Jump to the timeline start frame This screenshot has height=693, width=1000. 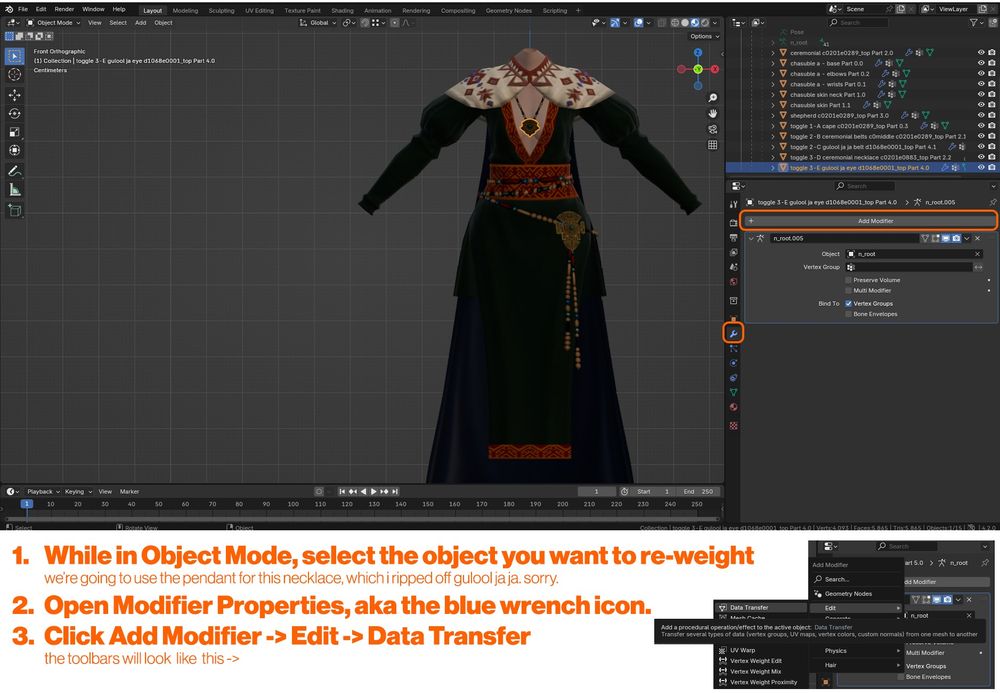342,492
